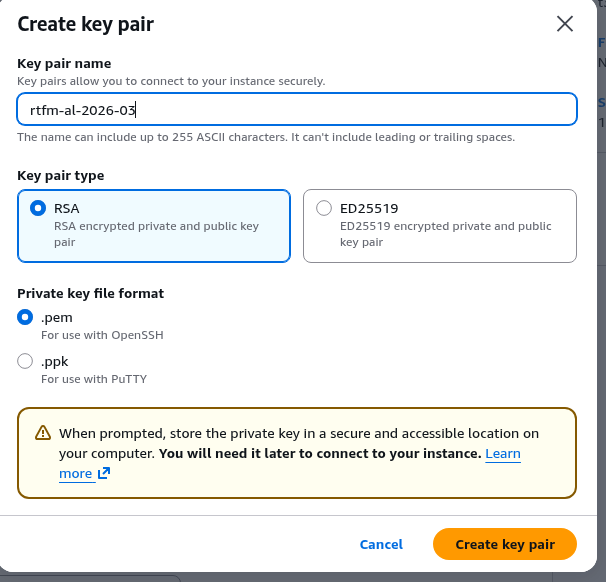This screenshot has width=606, height=582.
Task: Focus the Key pair name text field
Action: (x=296, y=109)
